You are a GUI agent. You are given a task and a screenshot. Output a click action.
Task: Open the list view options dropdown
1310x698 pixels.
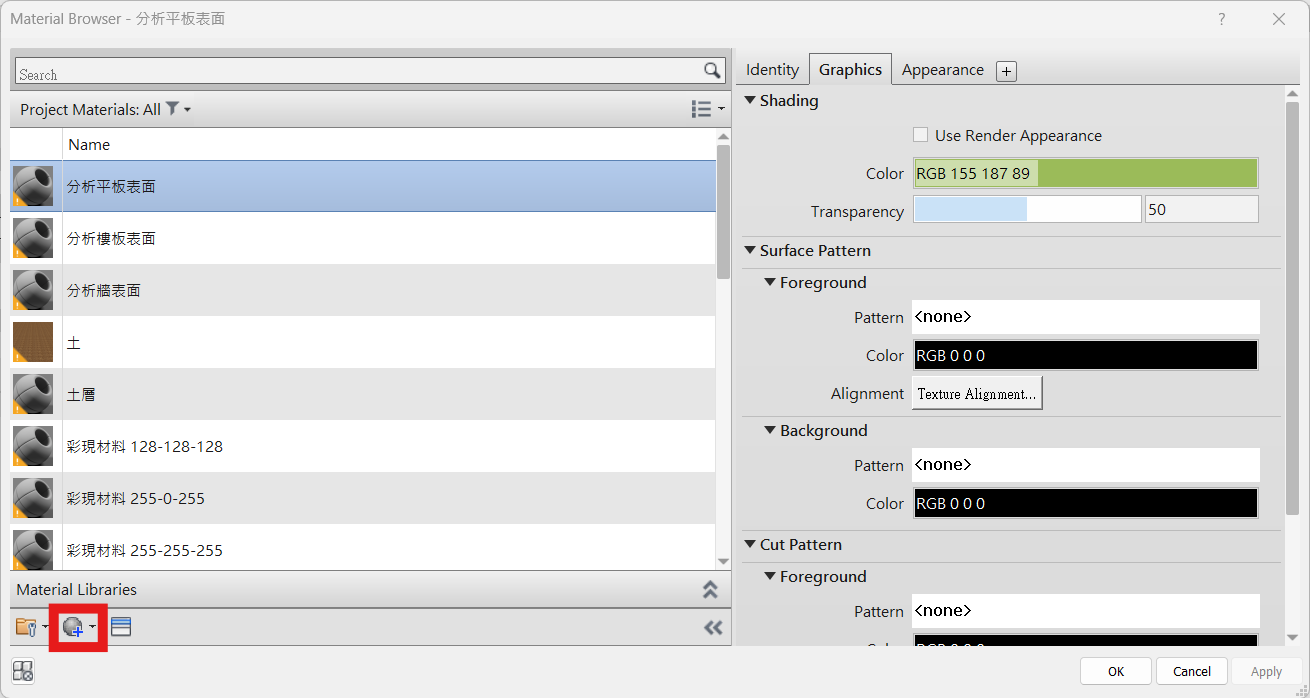pyautogui.click(x=706, y=109)
